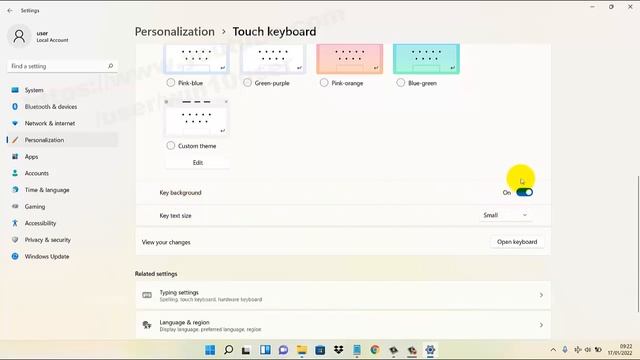
Task: Click the System monitor icon in sidebar
Action: pyautogui.click(x=15, y=90)
